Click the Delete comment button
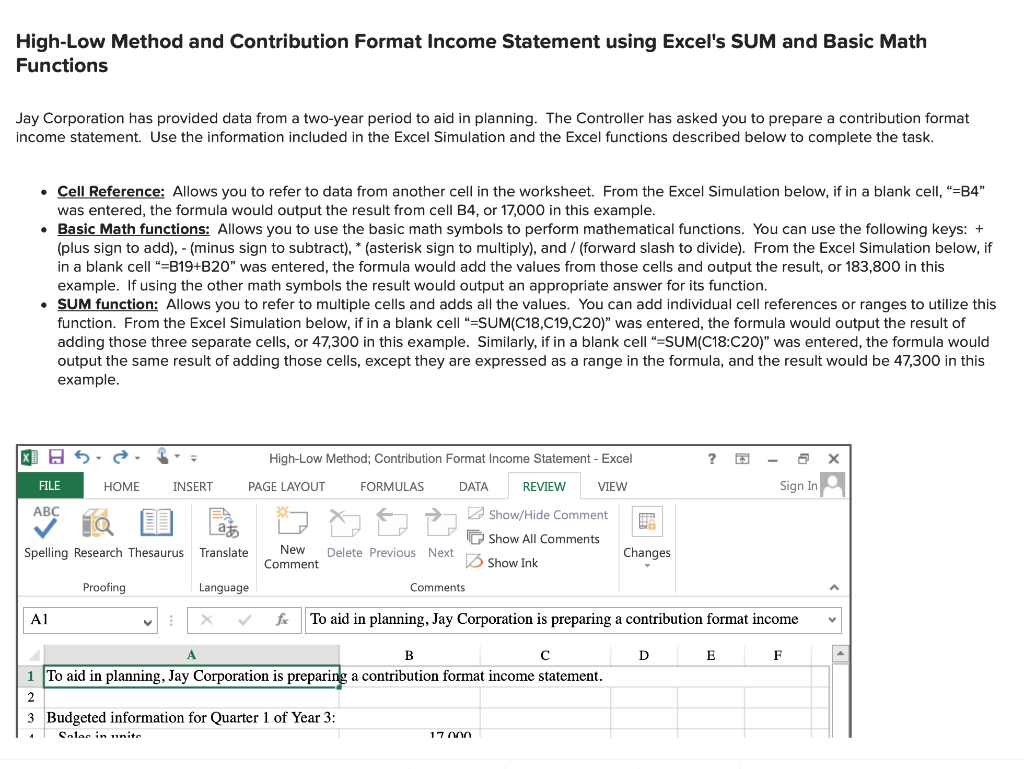 [344, 536]
